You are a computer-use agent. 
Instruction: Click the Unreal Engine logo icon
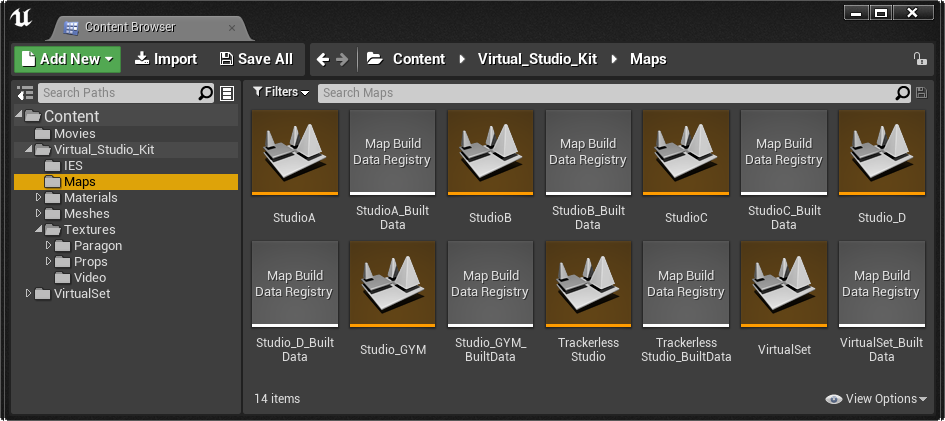(20, 17)
